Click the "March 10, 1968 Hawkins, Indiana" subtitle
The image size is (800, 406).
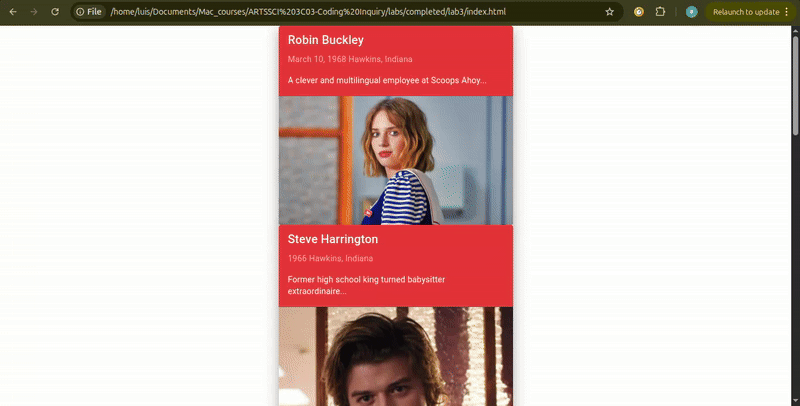point(349,59)
